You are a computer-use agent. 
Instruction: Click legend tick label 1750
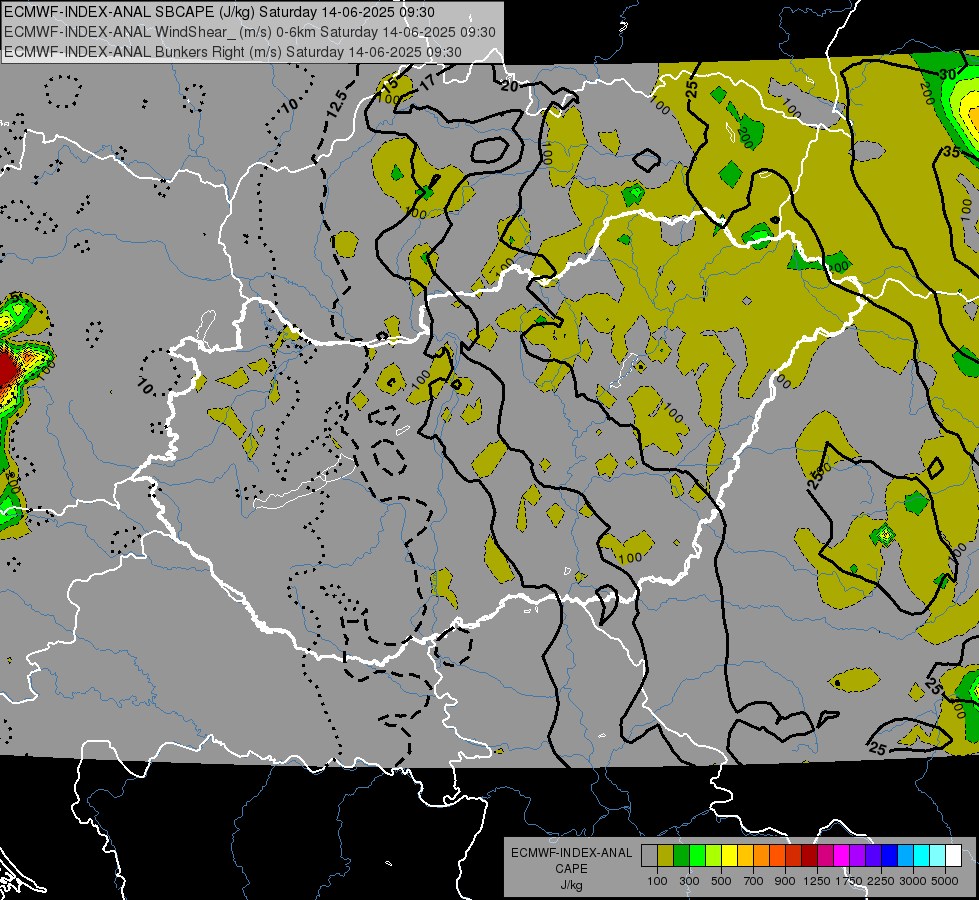pos(849,881)
